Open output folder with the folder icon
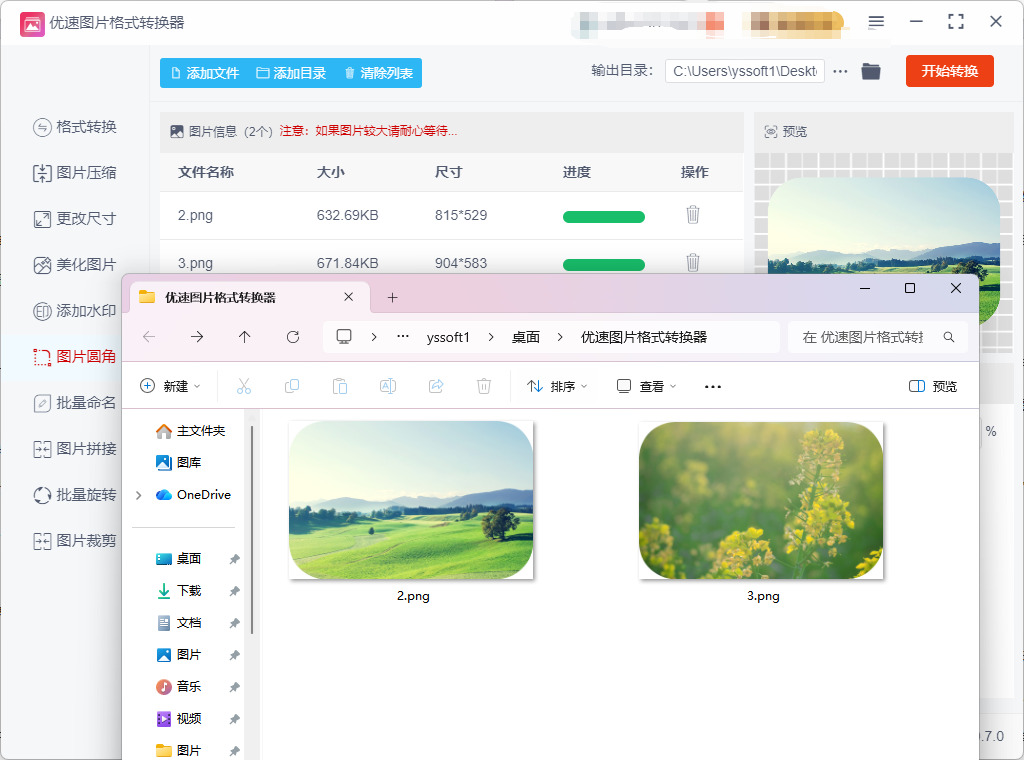1024x760 pixels. click(871, 71)
